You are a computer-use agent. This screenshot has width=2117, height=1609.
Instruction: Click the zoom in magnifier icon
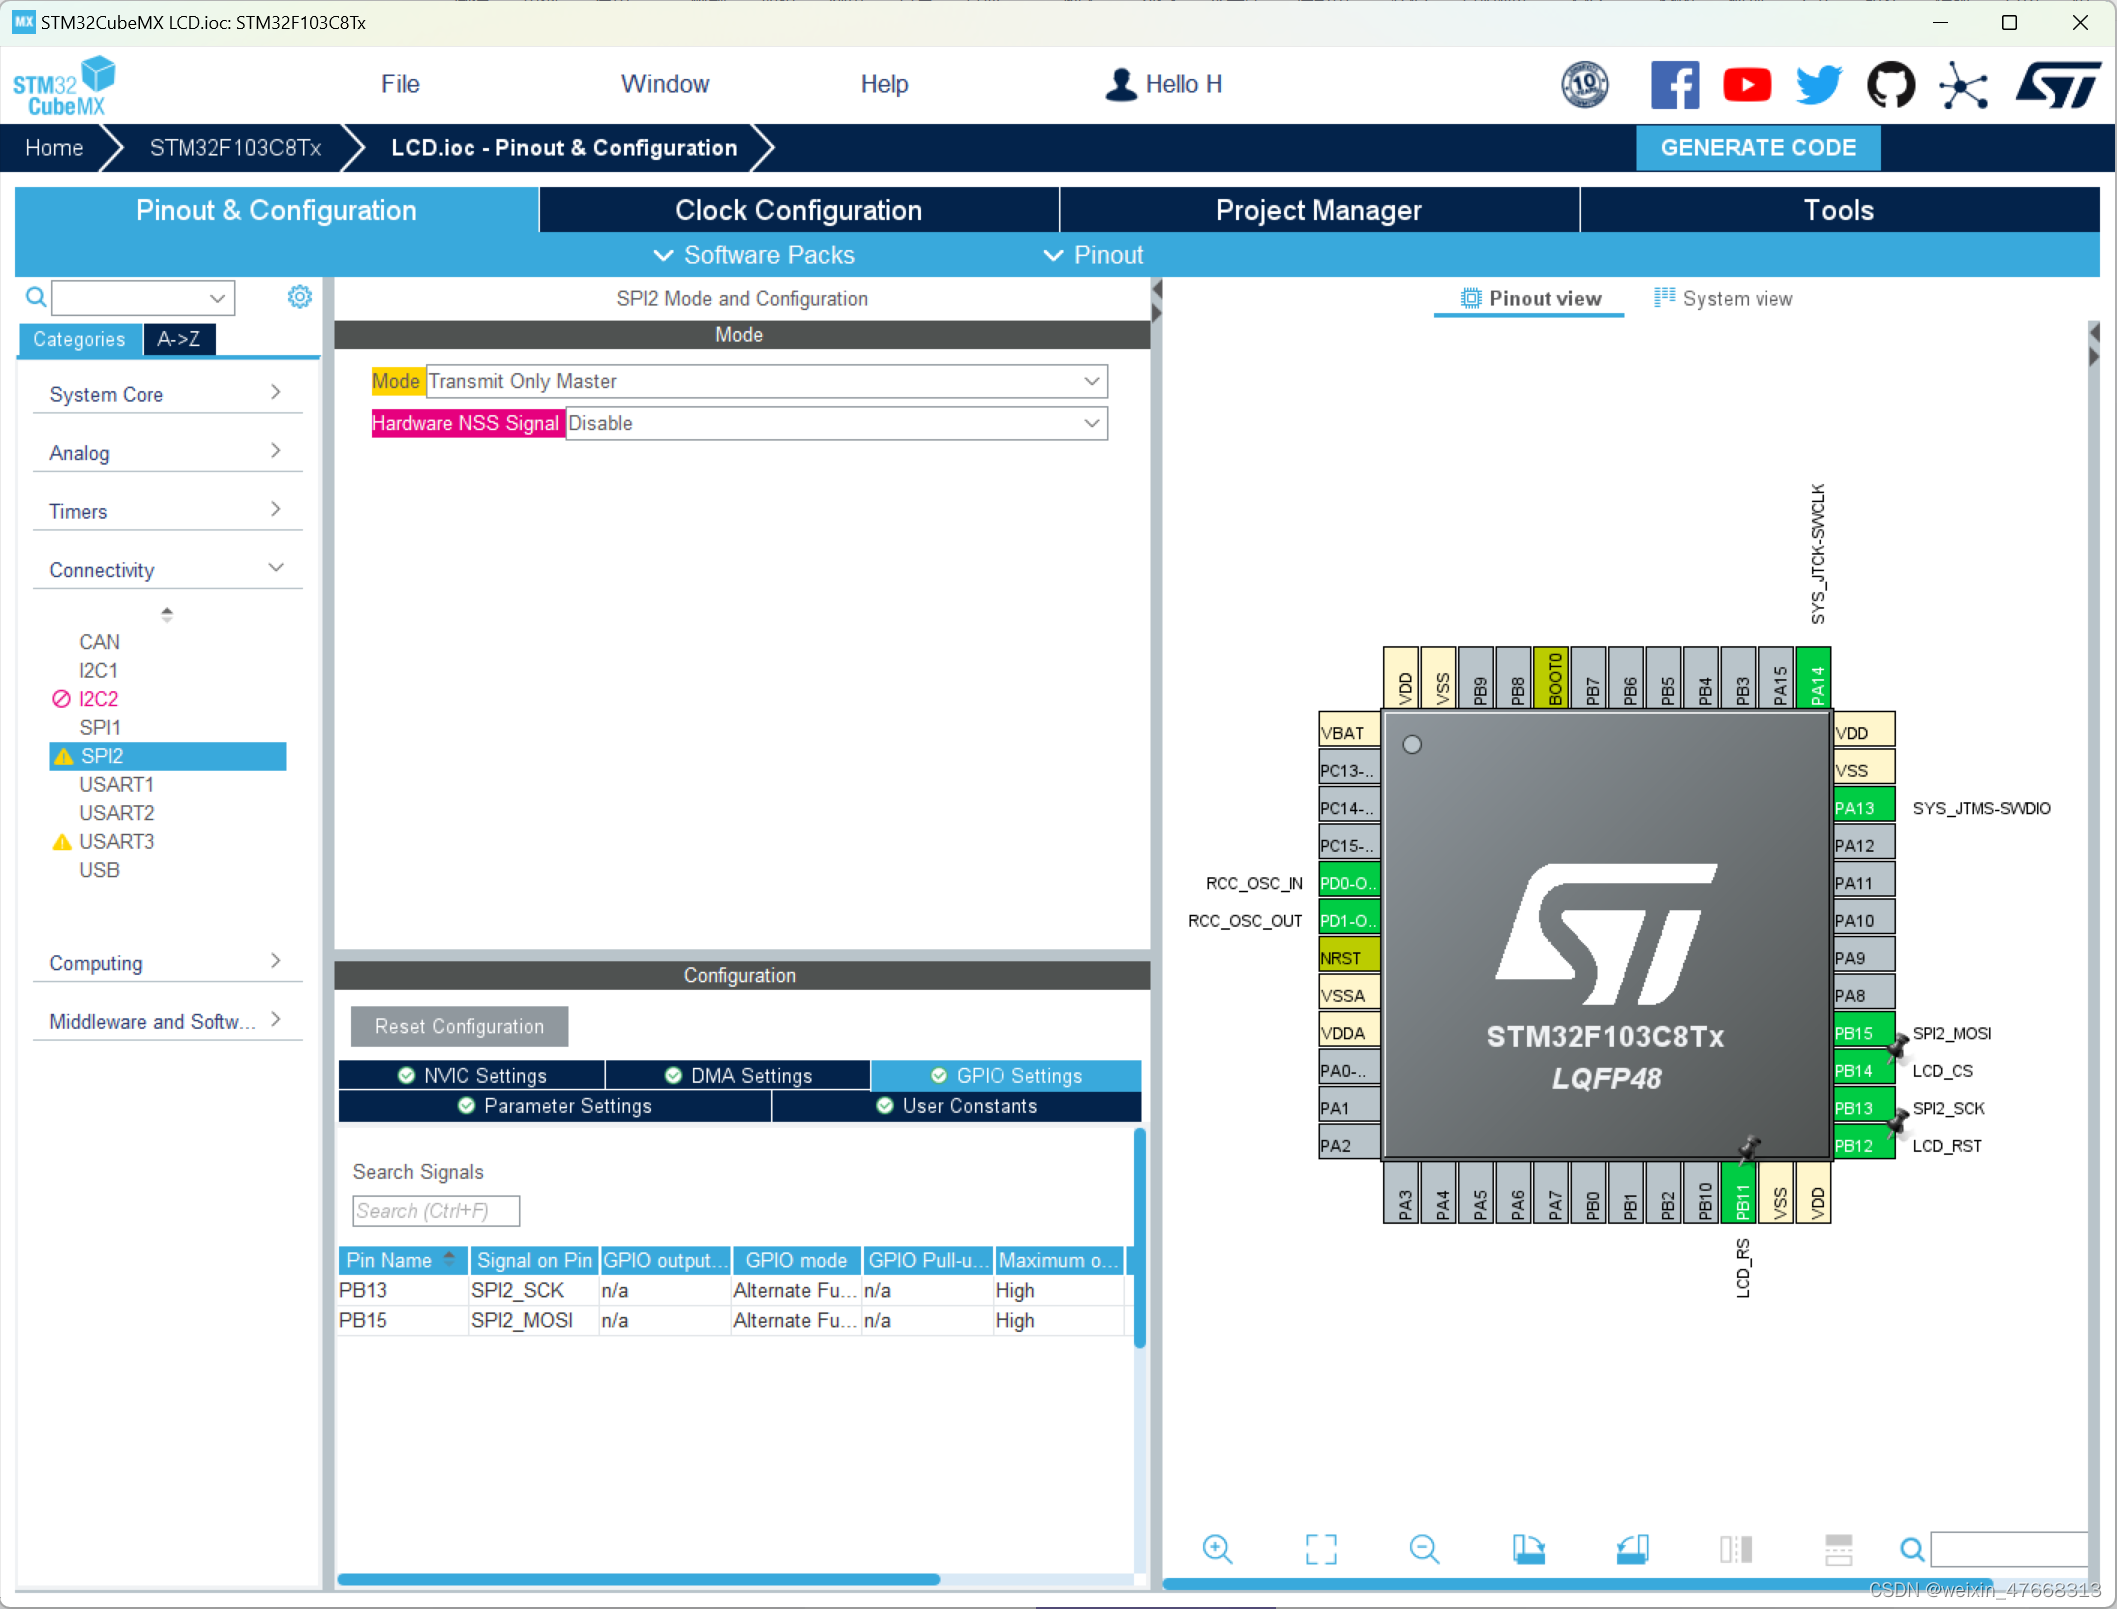[1217, 1549]
